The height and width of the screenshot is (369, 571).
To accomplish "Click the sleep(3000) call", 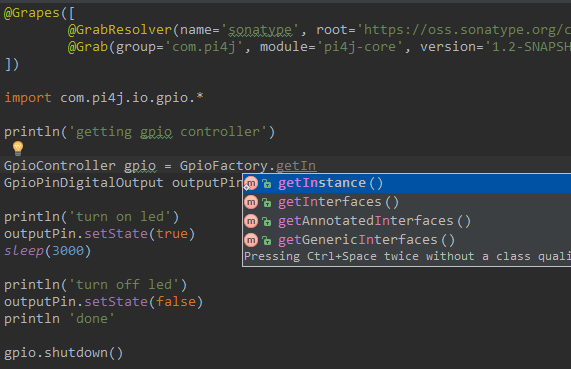I will 47,251.
